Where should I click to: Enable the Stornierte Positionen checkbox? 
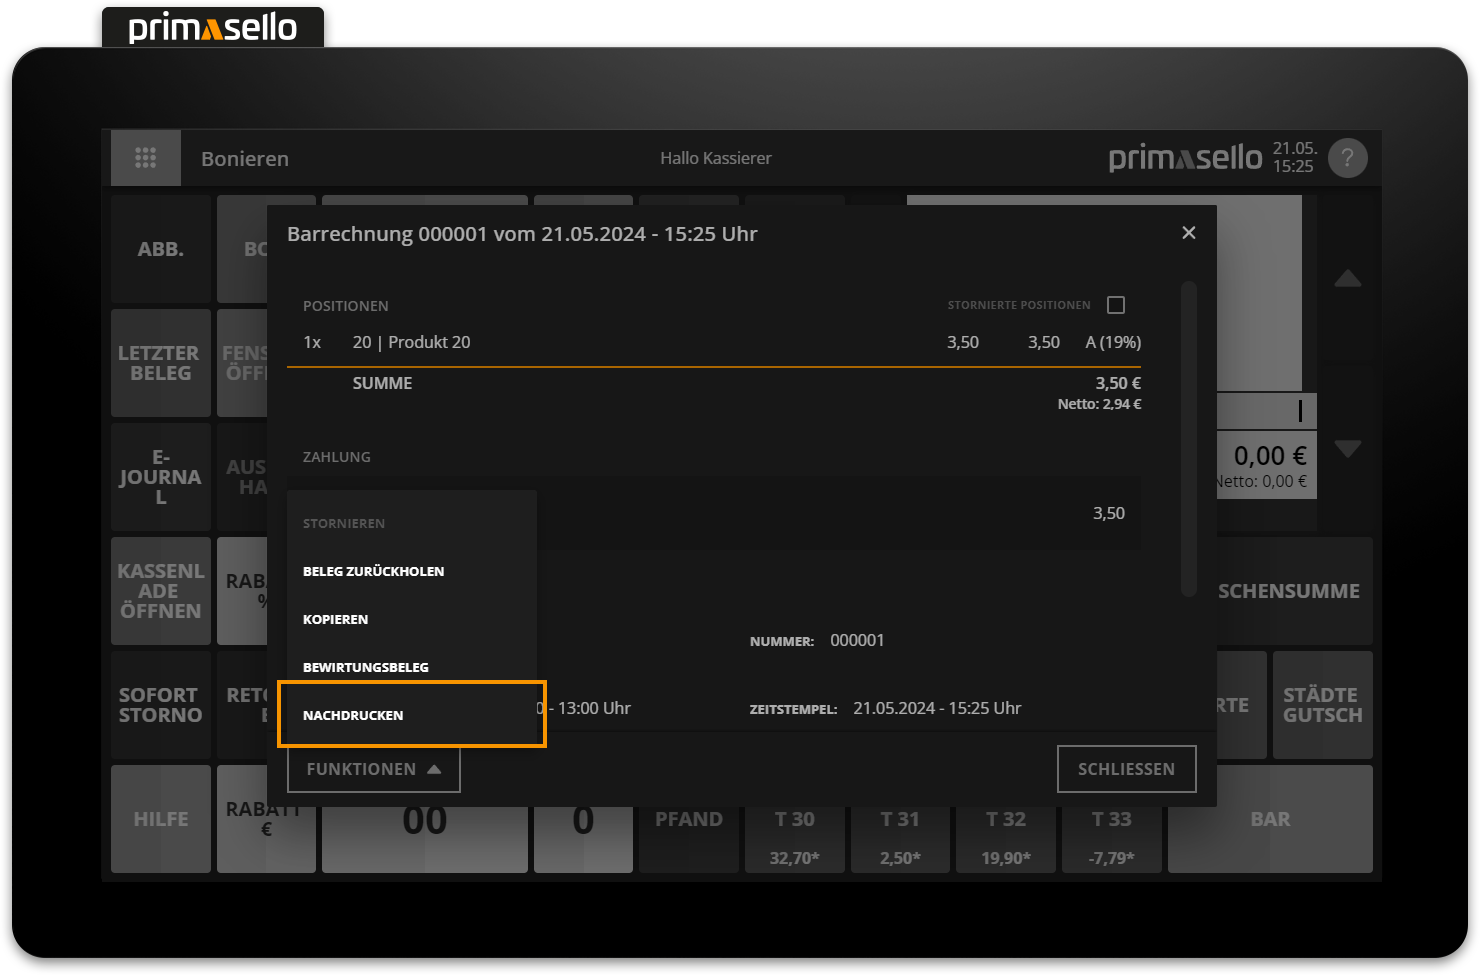[1116, 305]
